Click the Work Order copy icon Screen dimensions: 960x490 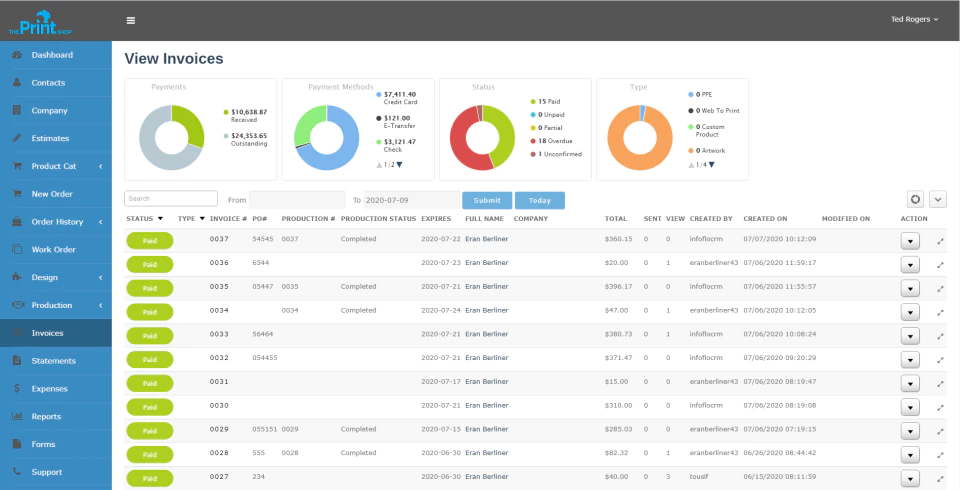17,249
